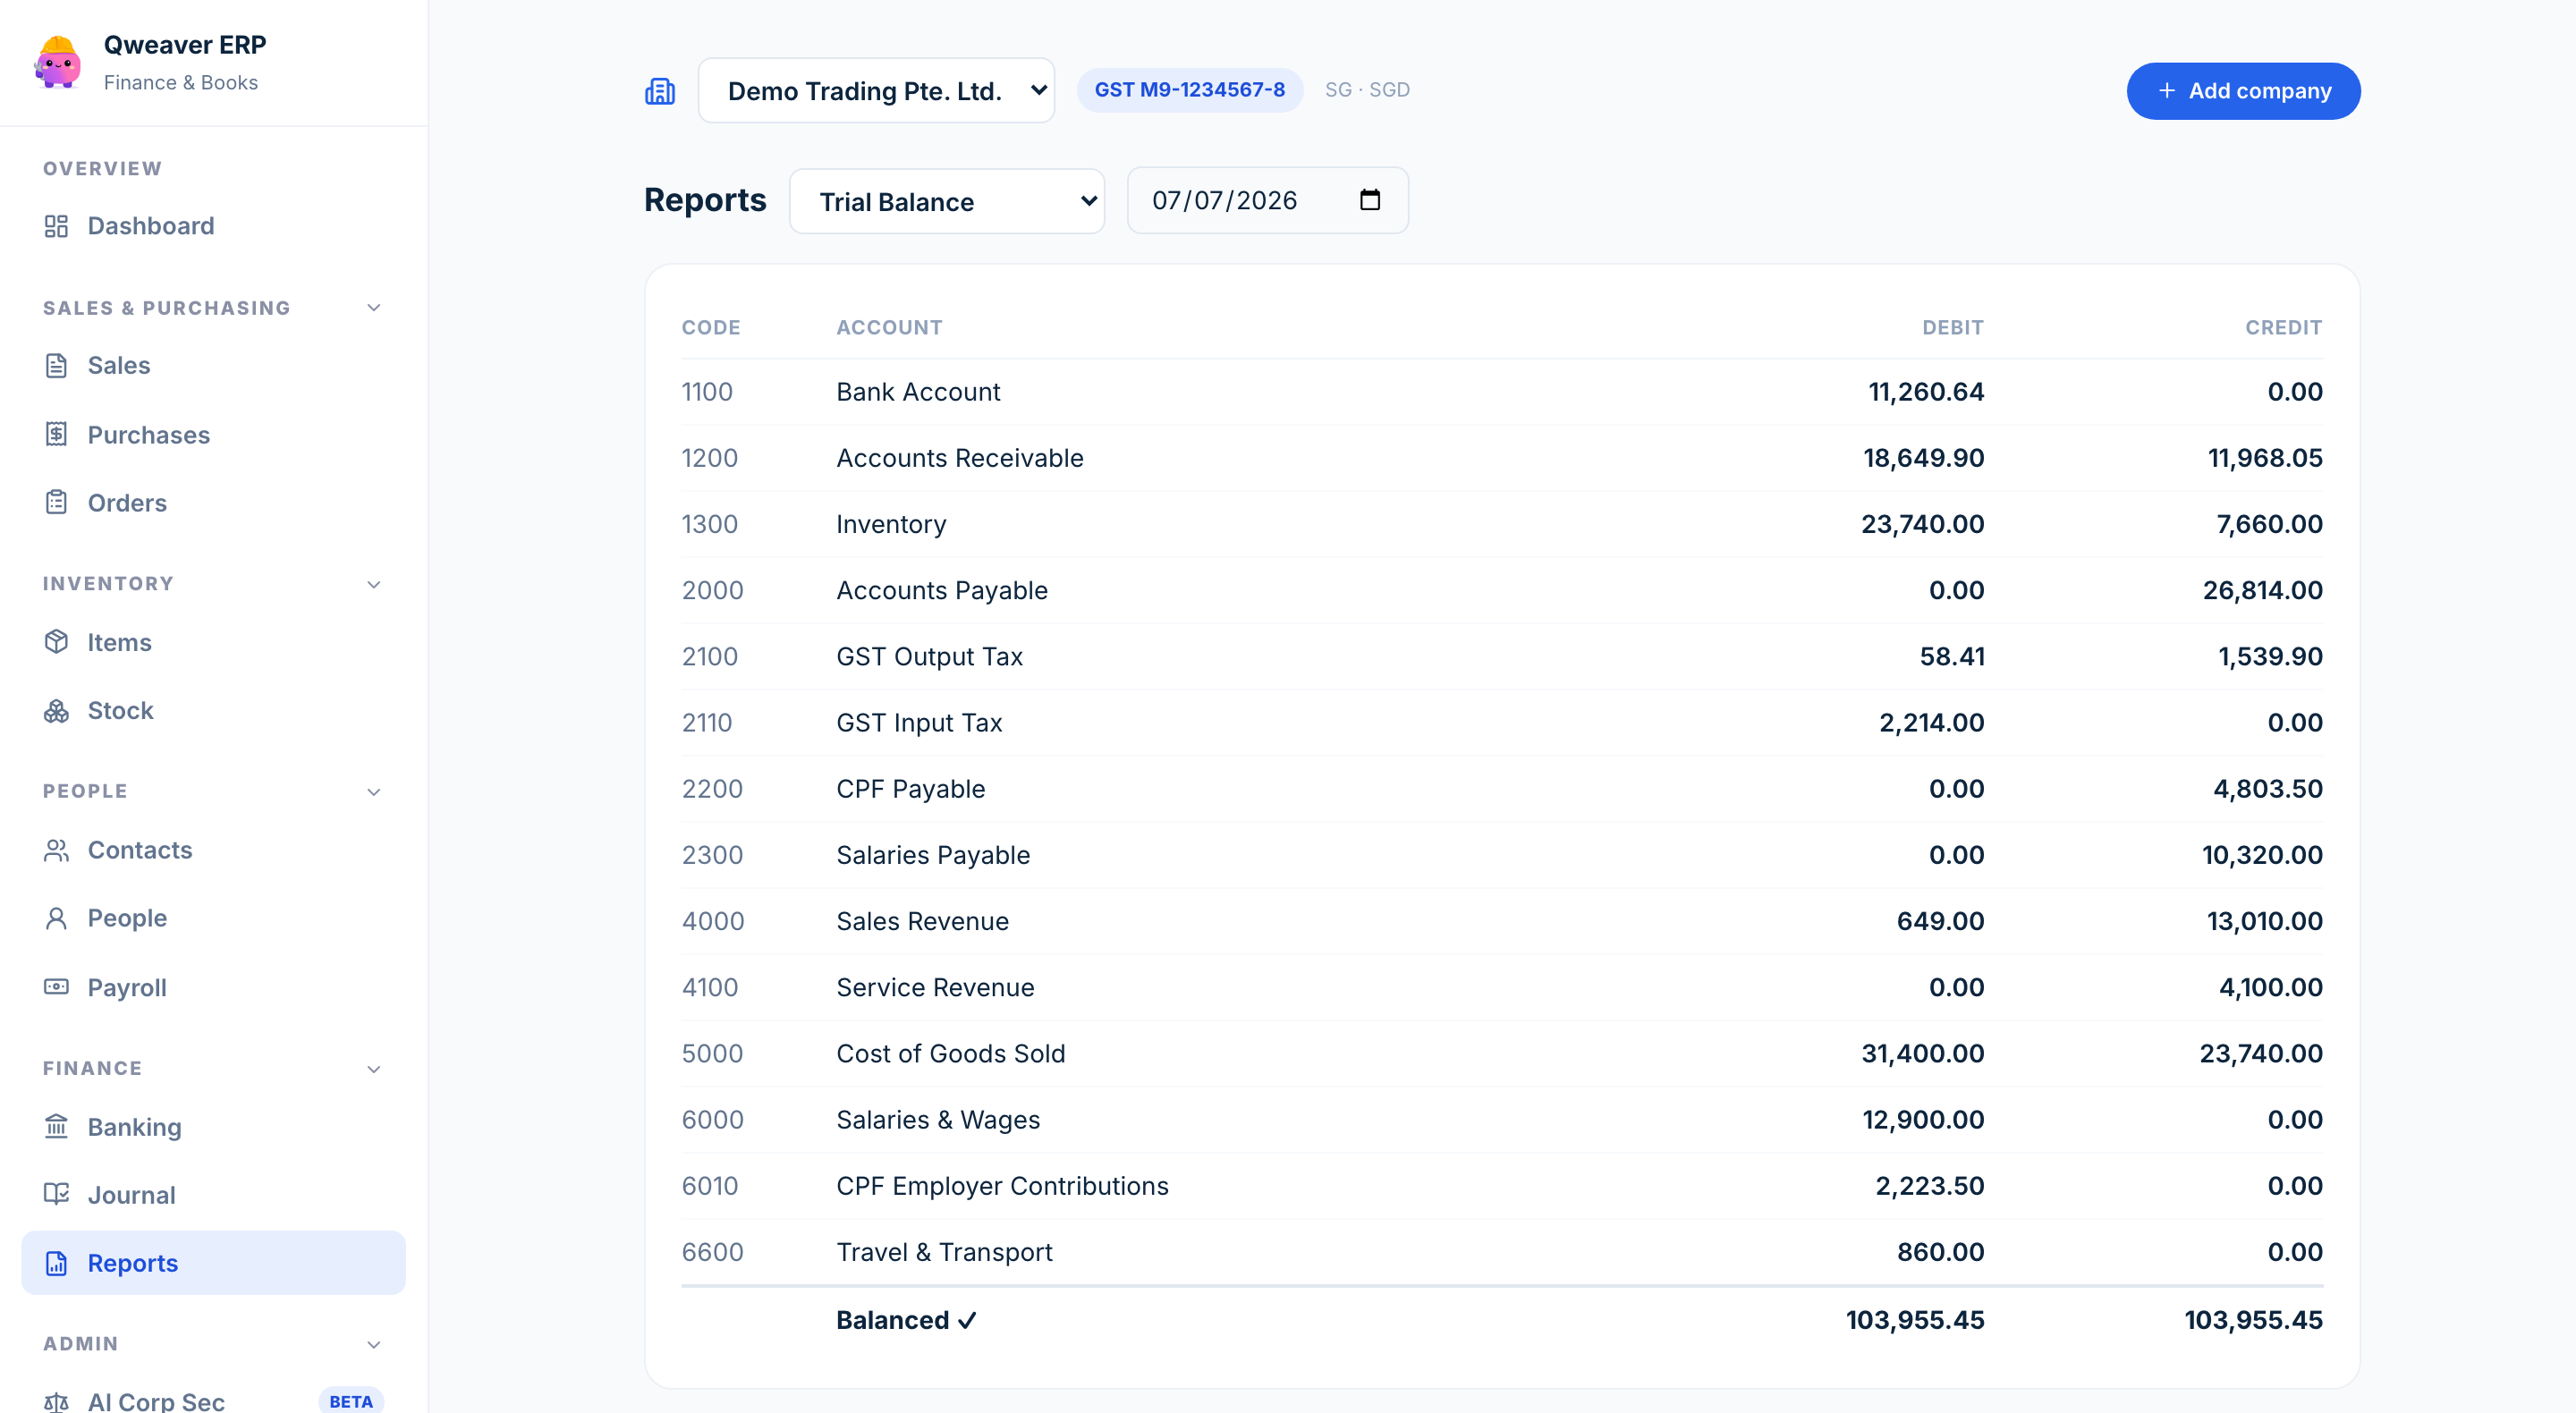Open the Stock page
Screen dimensions: 2576x1413
[x=213, y=710]
